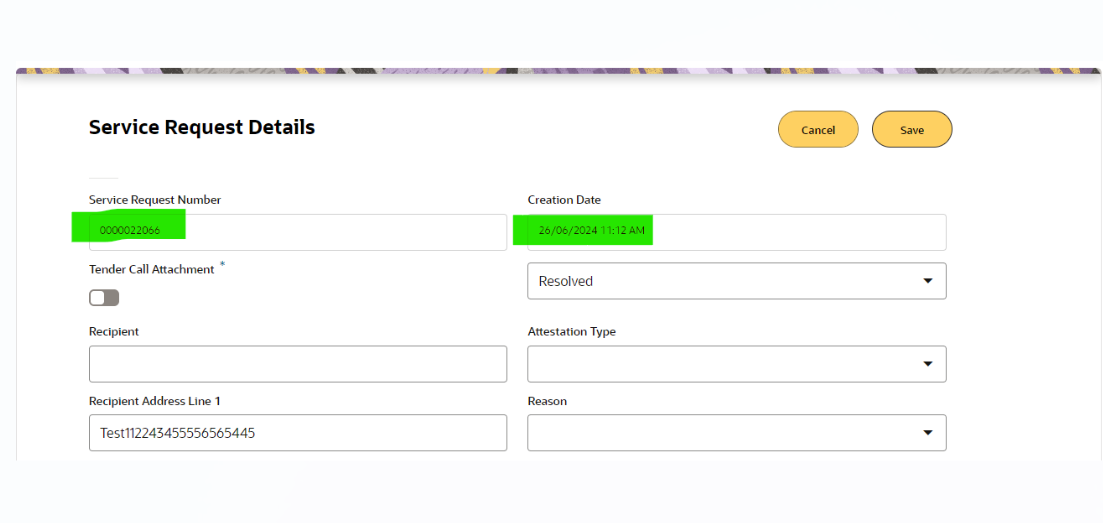This screenshot has width=1103, height=523.
Task: Click the Service Request Details heading
Action: [202, 127]
